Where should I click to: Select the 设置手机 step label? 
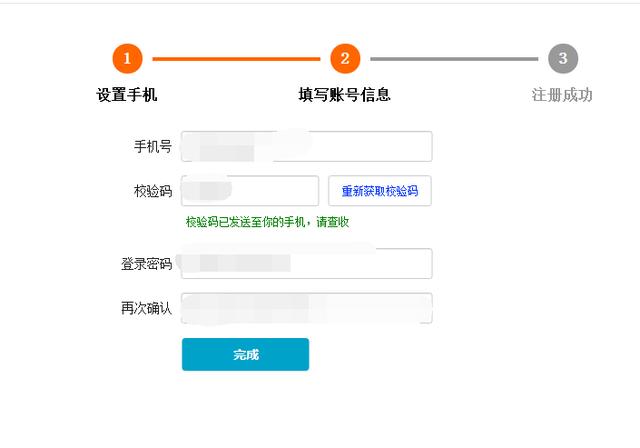click(x=127, y=95)
